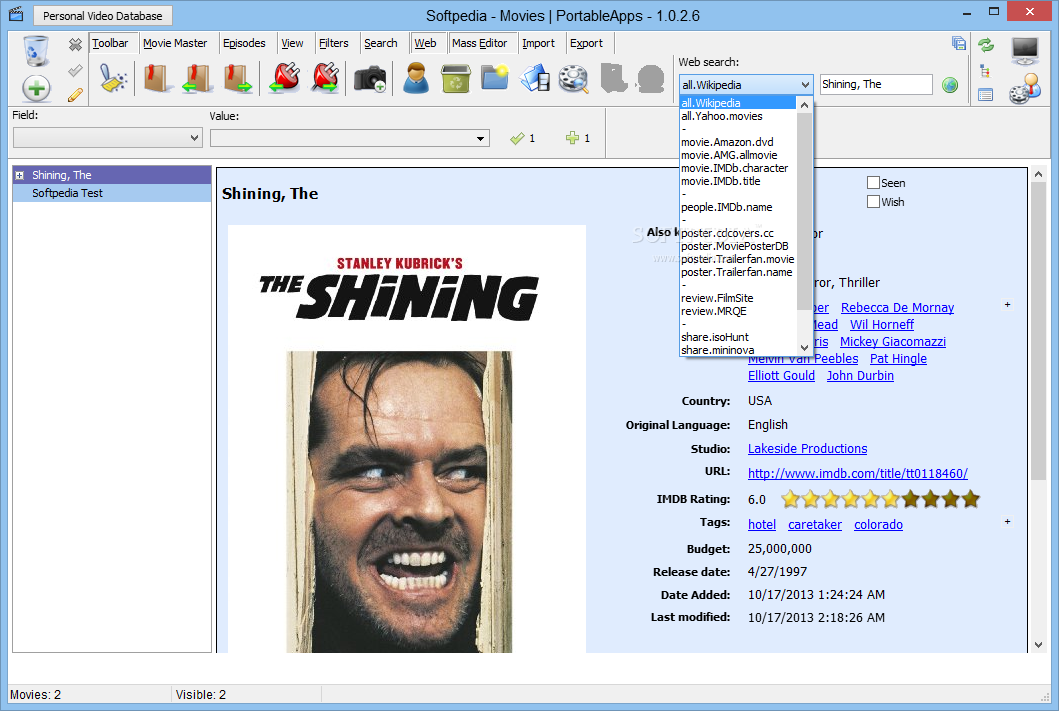Select review.FilmSite from the list
Viewport: 1059px width, 711px height.
(x=717, y=298)
